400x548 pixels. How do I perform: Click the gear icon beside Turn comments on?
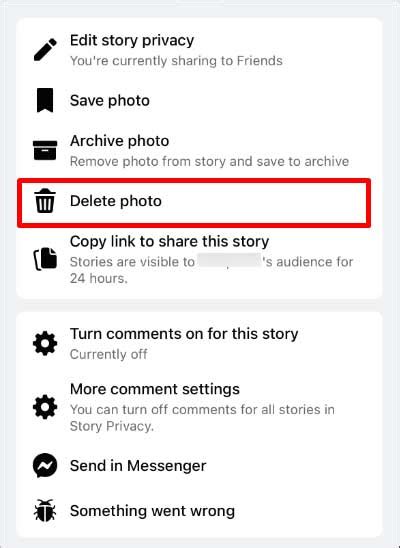pyautogui.click(x=45, y=344)
